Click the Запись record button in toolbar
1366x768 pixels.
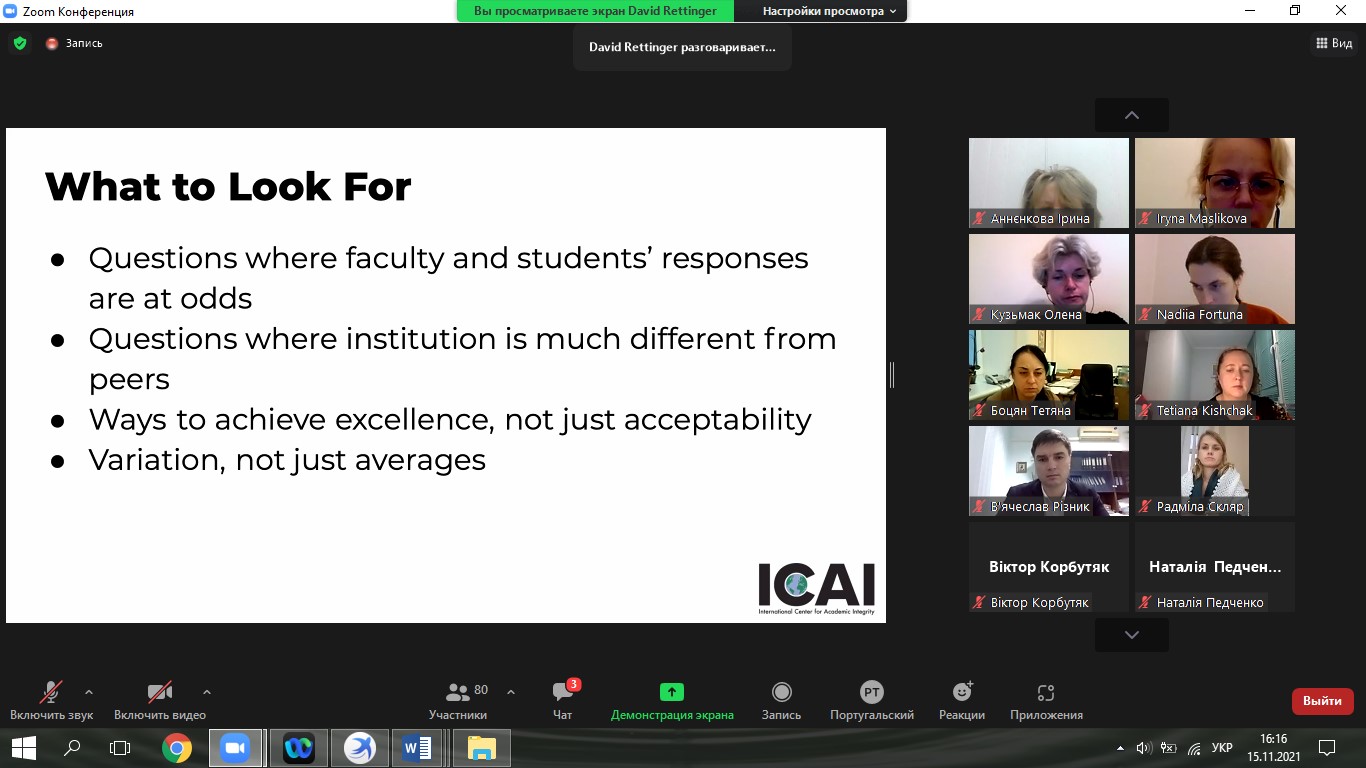coord(782,700)
